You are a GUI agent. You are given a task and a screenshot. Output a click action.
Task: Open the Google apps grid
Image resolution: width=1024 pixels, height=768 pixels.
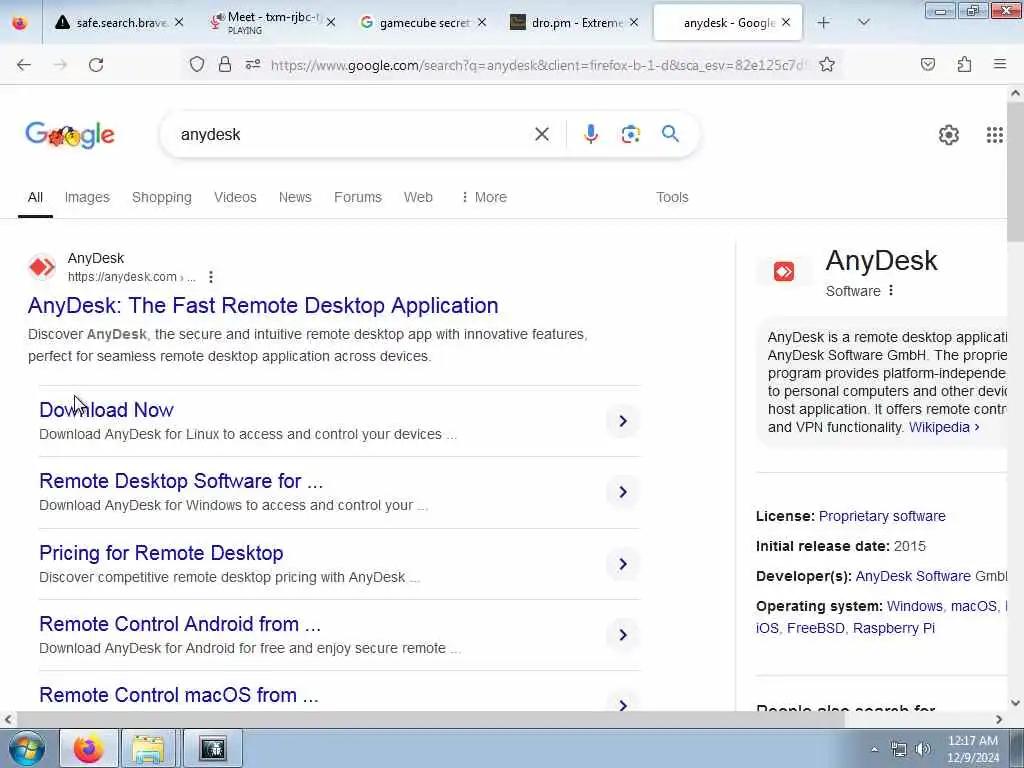click(x=995, y=135)
